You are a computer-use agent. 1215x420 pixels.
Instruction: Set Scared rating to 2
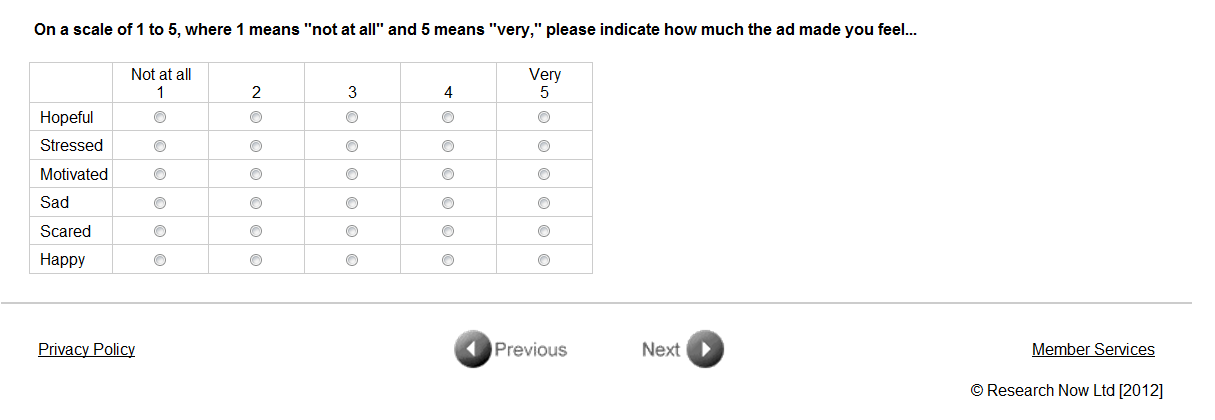coord(256,231)
